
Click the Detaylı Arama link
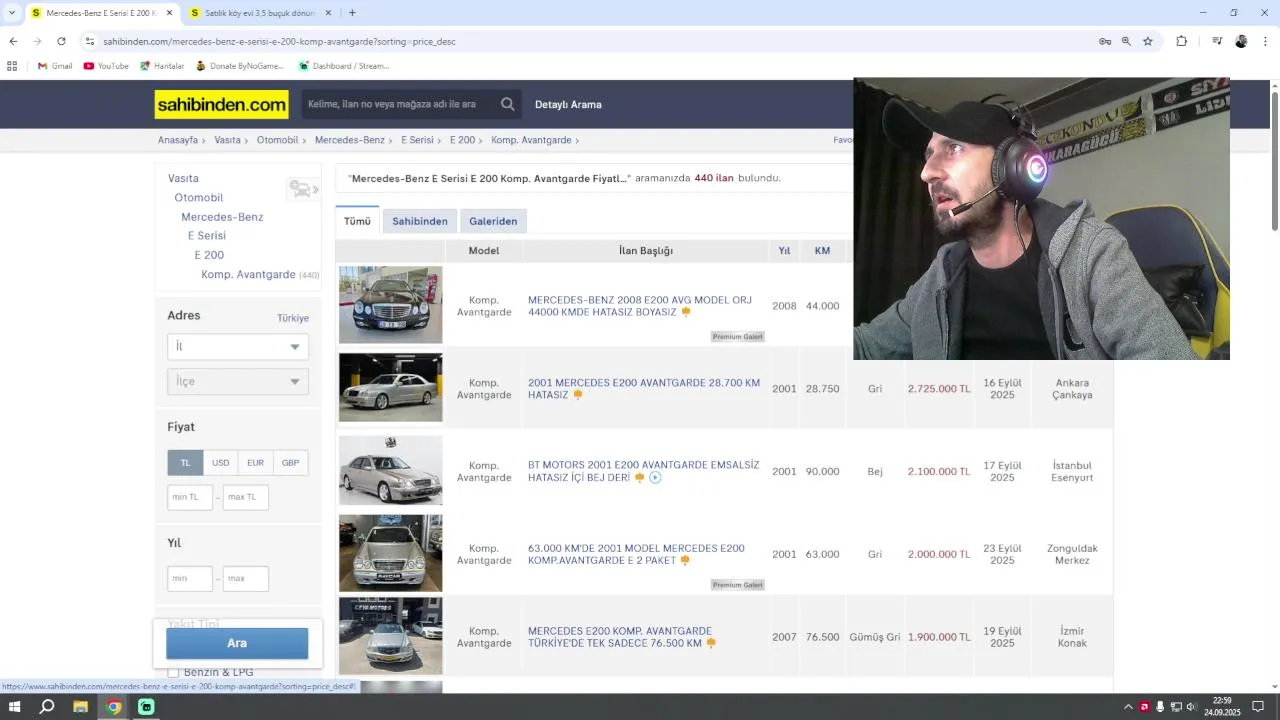pyautogui.click(x=568, y=104)
